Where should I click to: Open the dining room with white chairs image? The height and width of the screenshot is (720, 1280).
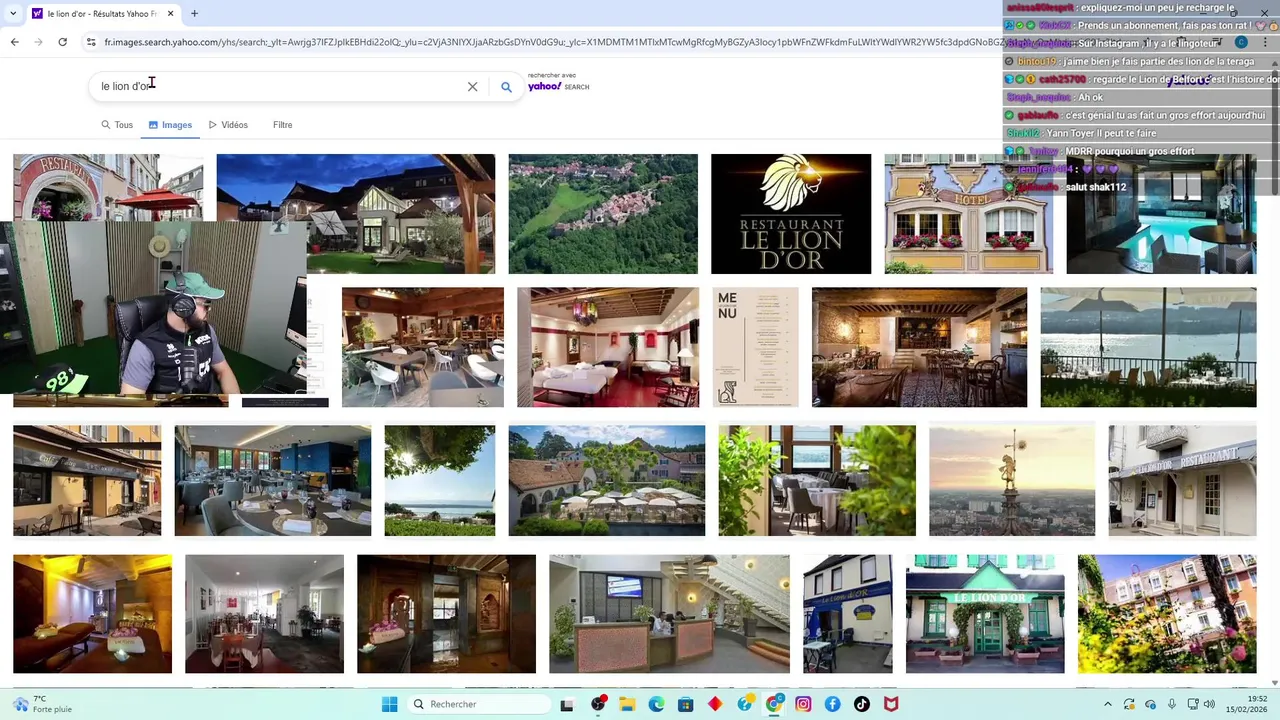pos(423,347)
